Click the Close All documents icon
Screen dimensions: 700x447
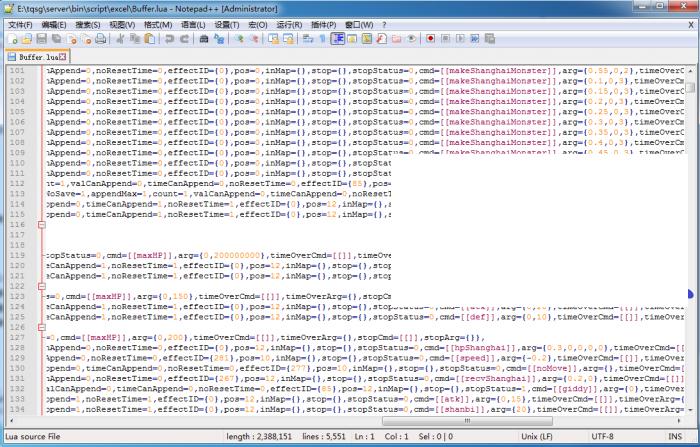[x=86, y=39]
